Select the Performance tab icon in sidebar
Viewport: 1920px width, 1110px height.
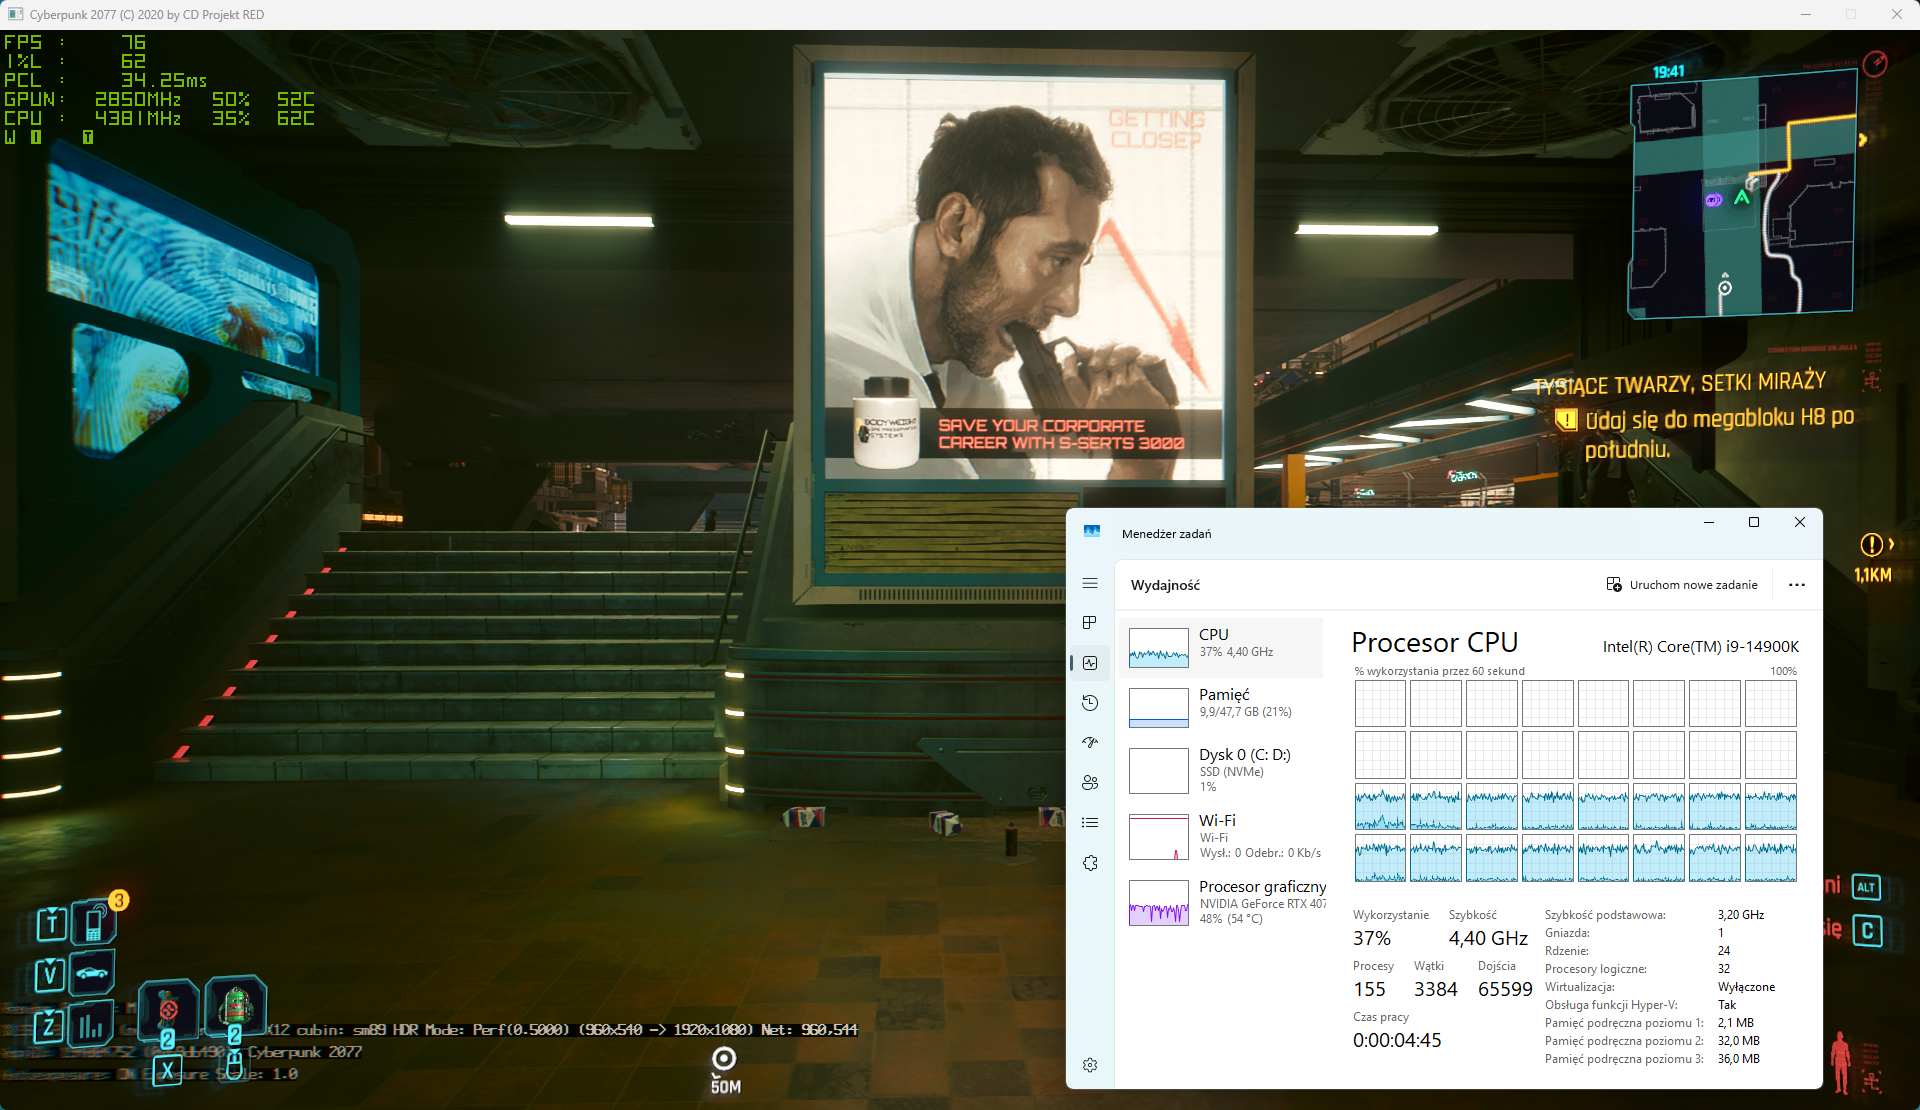tap(1090, 663)
